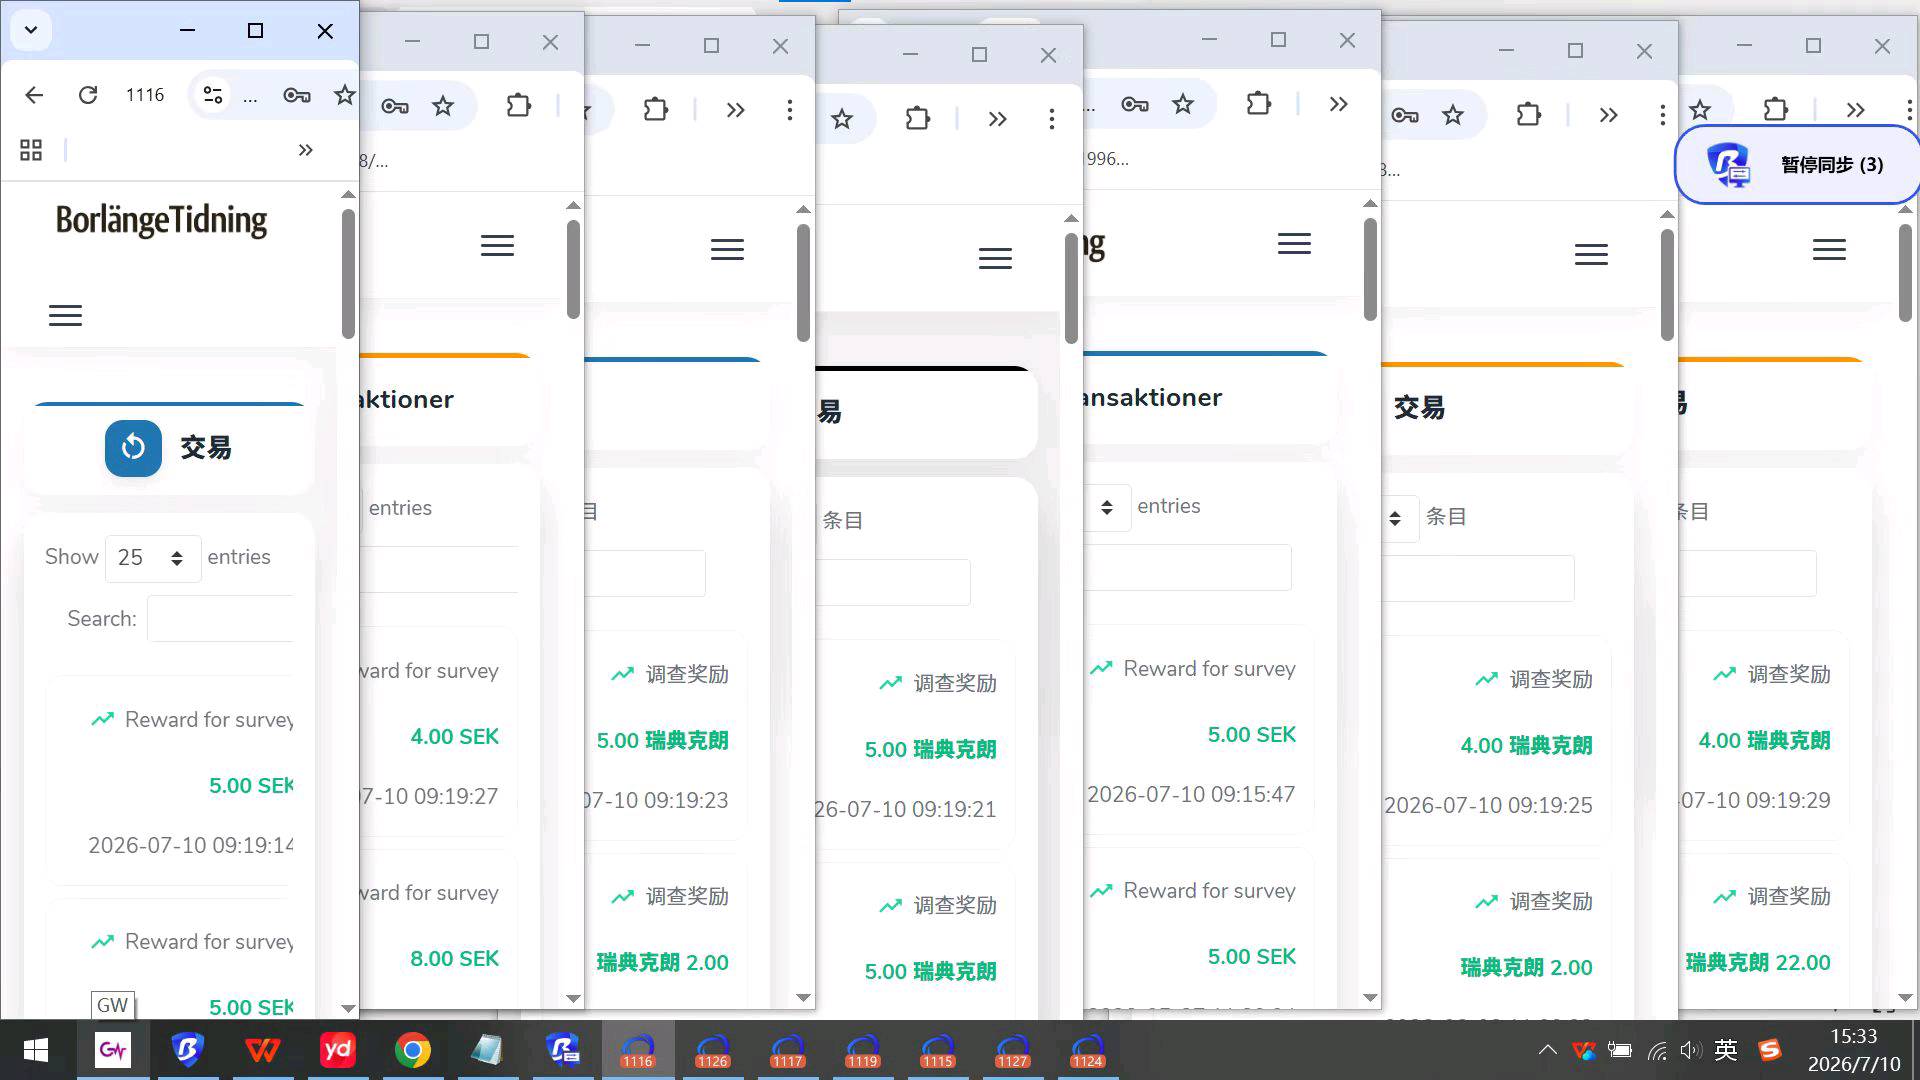The image size is (1920, 1080).
Task: Open the apps grid icon in the leftmost bookmarks bar
Action: click(31, 150)
